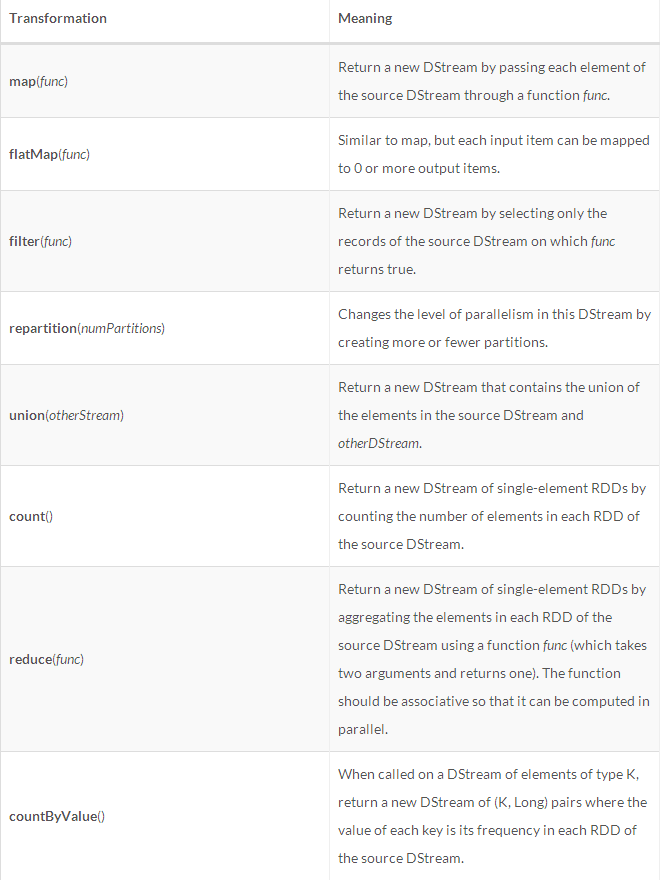Click the reduce description about aggregating elements

click(x=493, y=659)
